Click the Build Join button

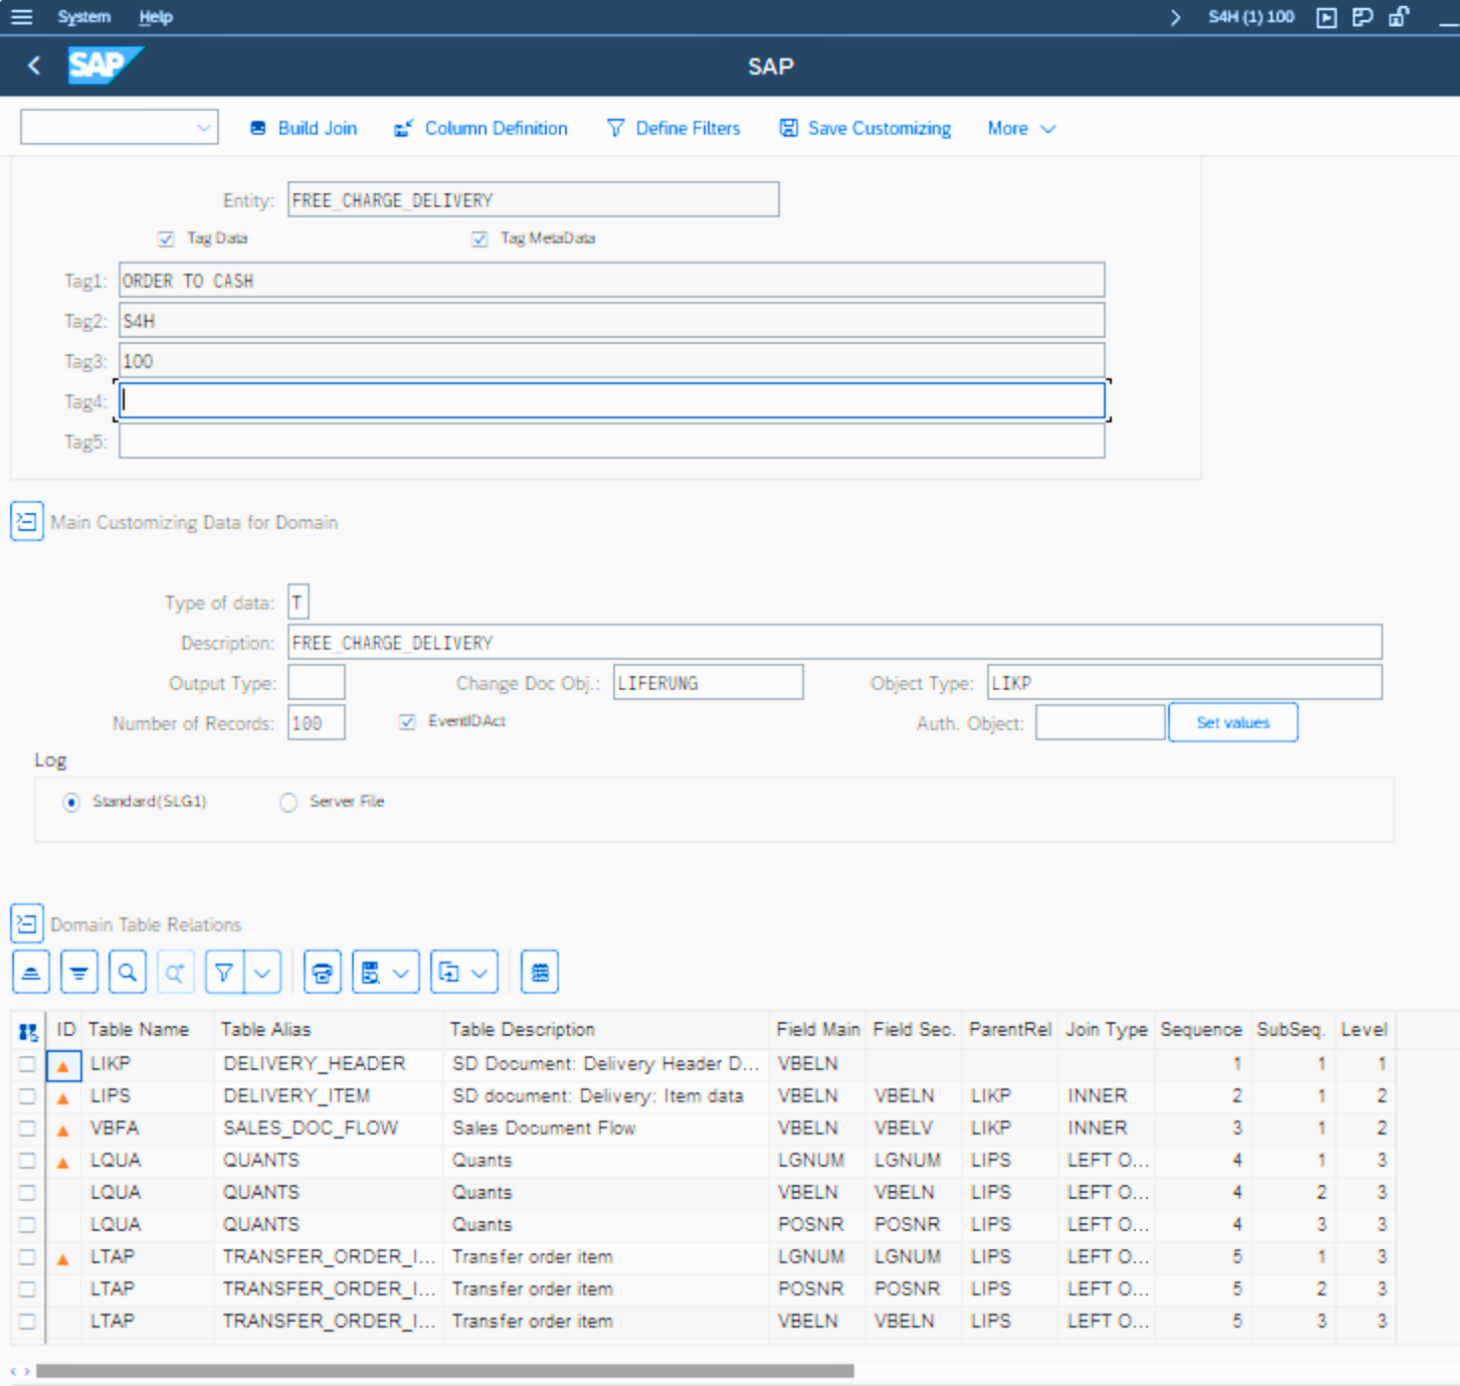pos(304,129)
